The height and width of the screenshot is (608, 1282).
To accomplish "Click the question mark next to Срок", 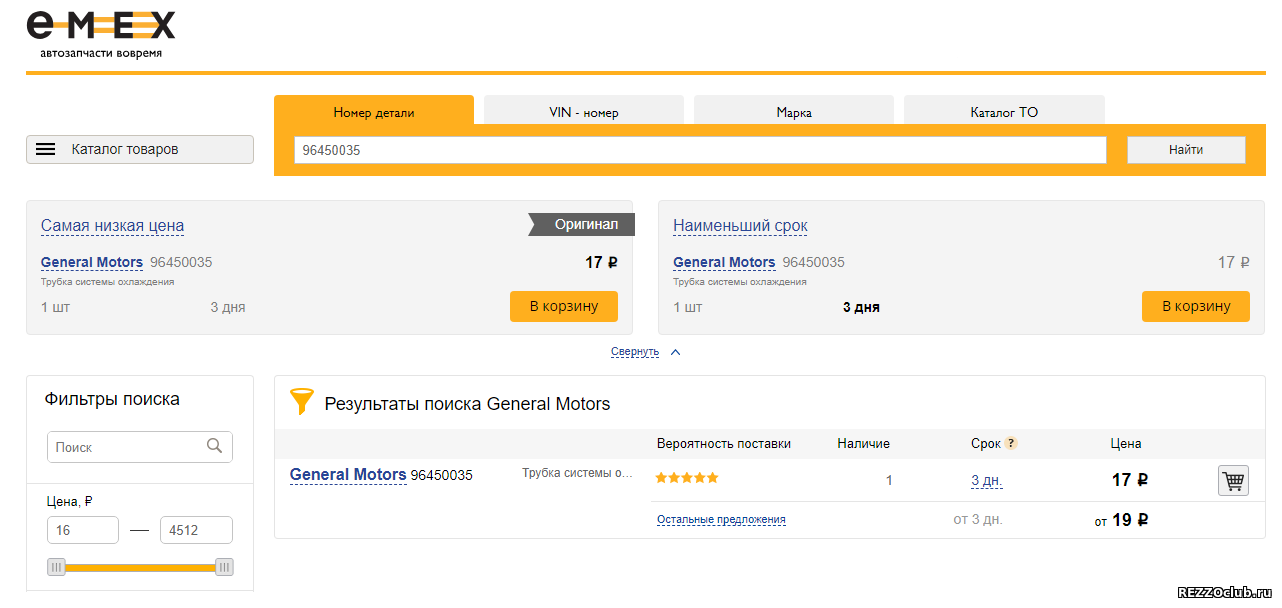I will click(1011, 443).
